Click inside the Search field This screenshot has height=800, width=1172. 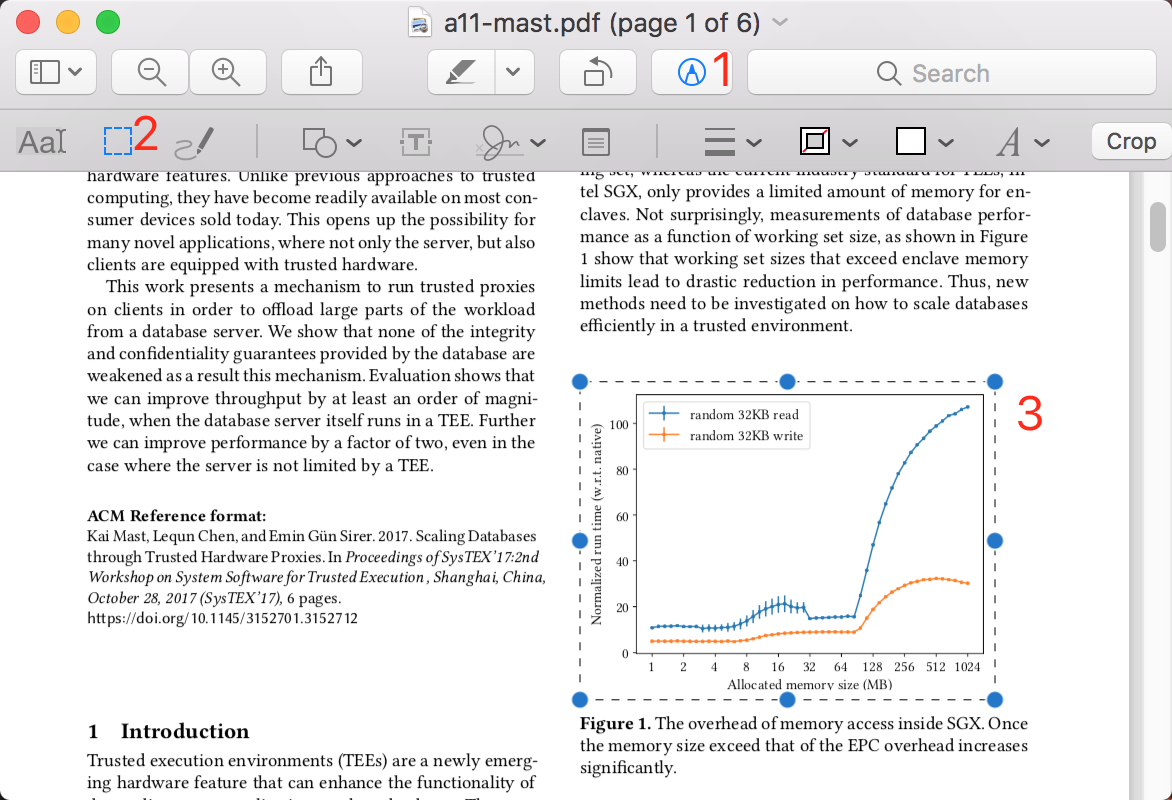[950, 71]
